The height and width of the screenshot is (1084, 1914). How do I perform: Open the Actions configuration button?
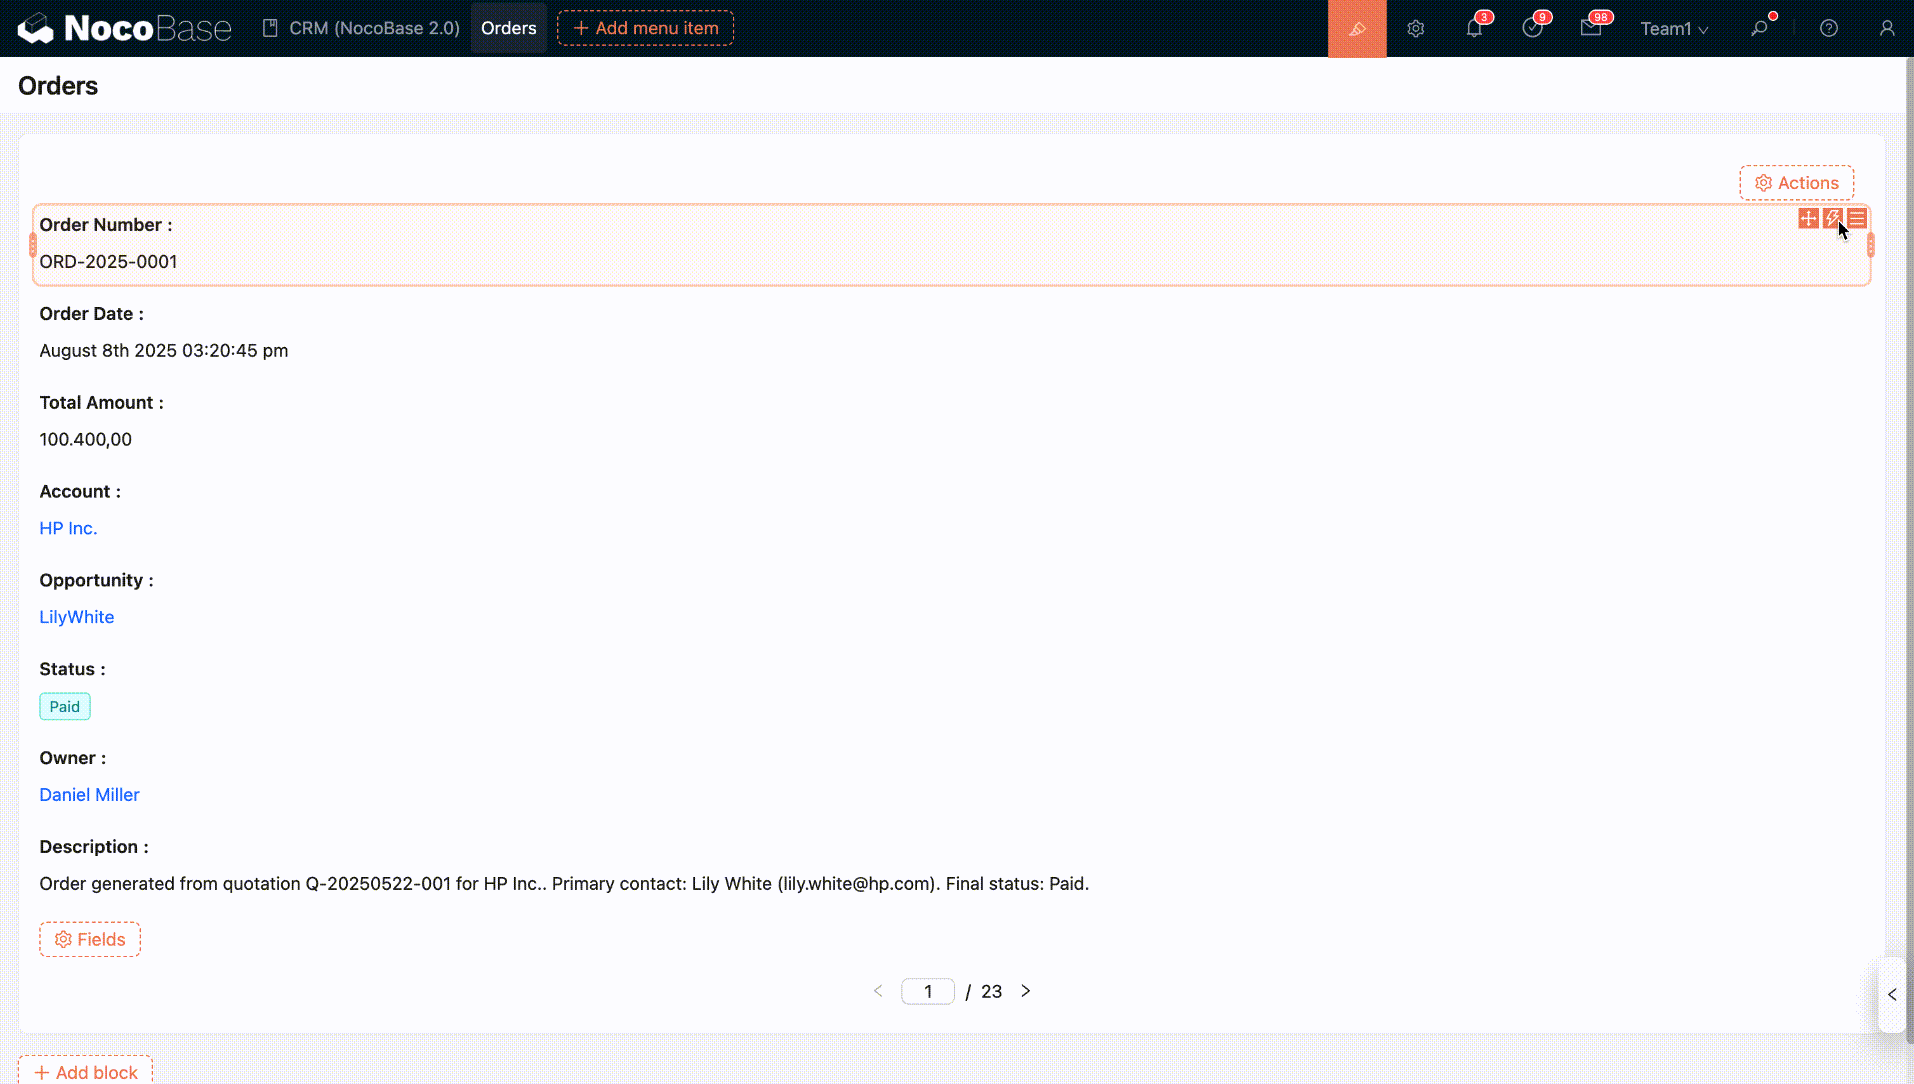coord(1796,183)
